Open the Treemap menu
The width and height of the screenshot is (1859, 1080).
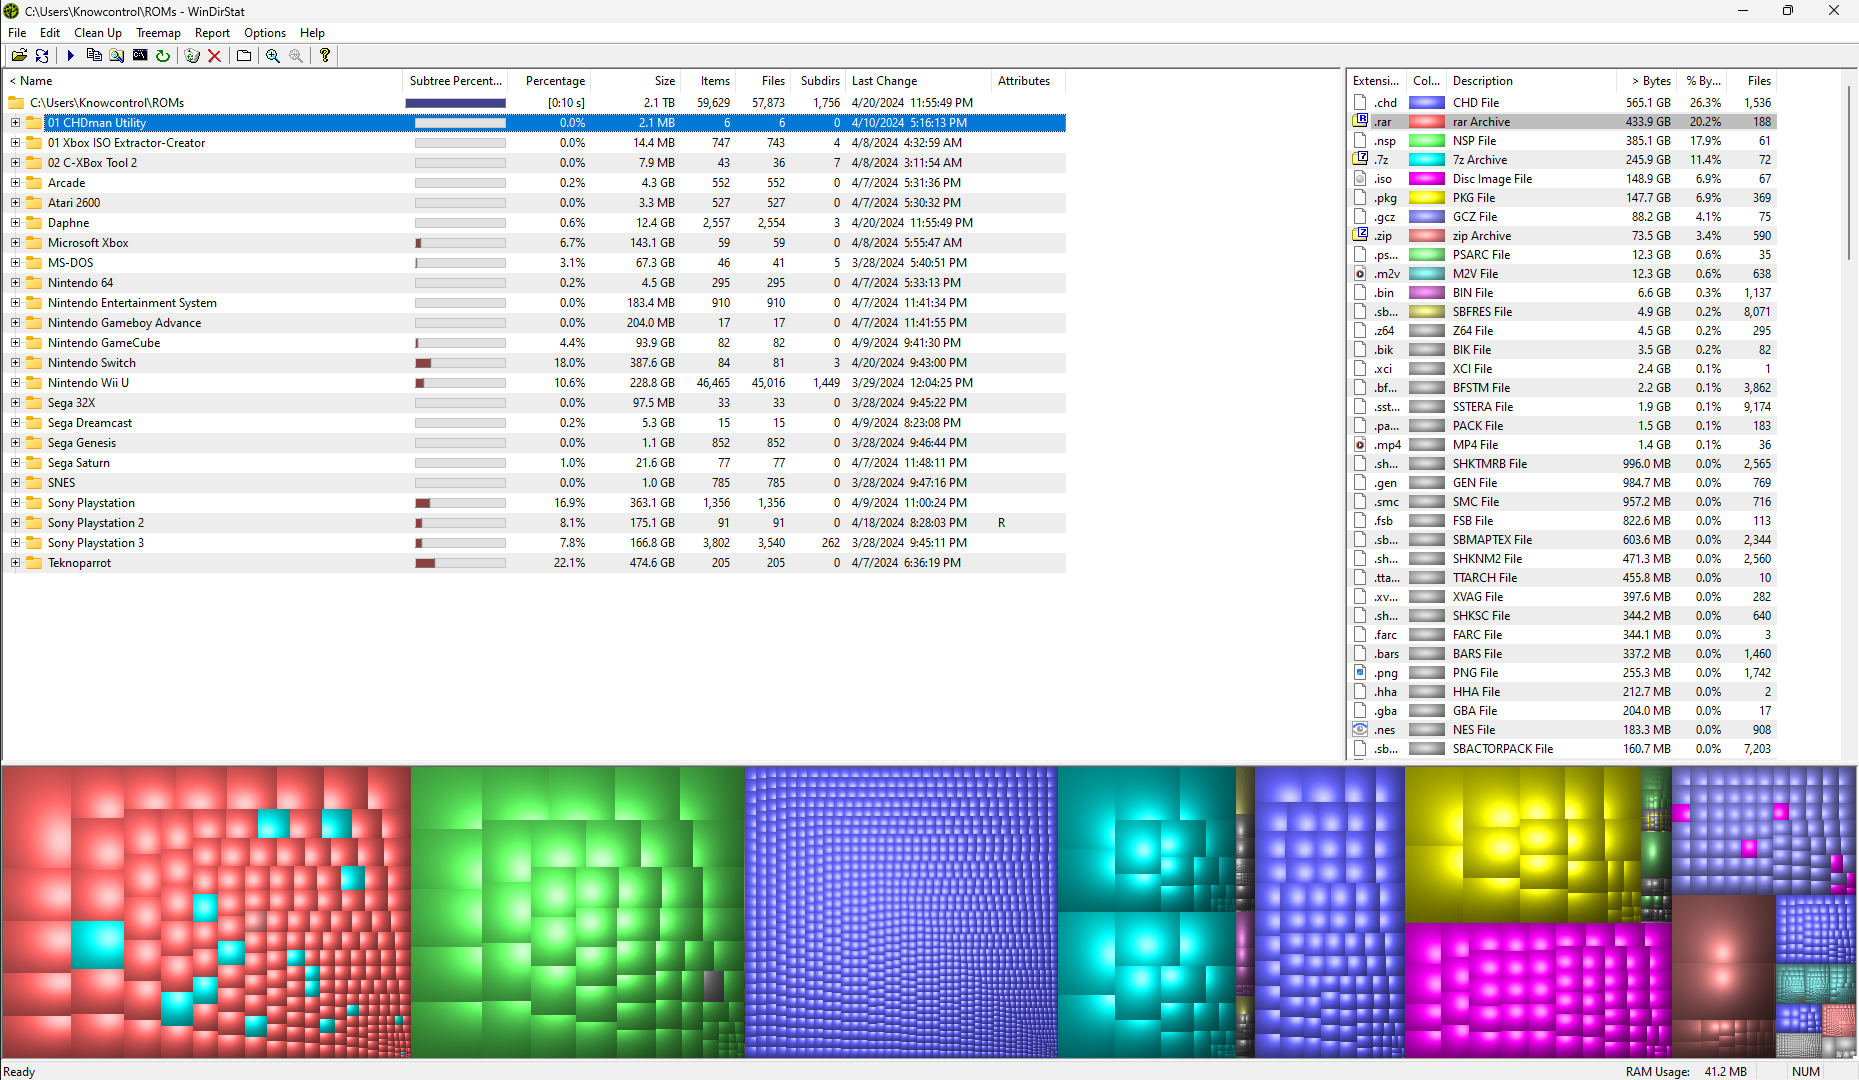pyautogui.click(x=158, y=33)
